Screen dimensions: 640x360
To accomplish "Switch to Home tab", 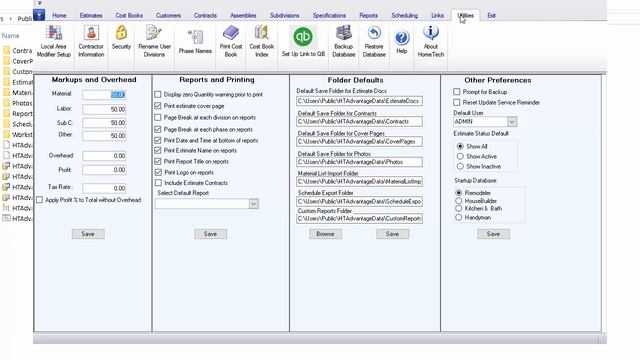I will tap(59, 16).
